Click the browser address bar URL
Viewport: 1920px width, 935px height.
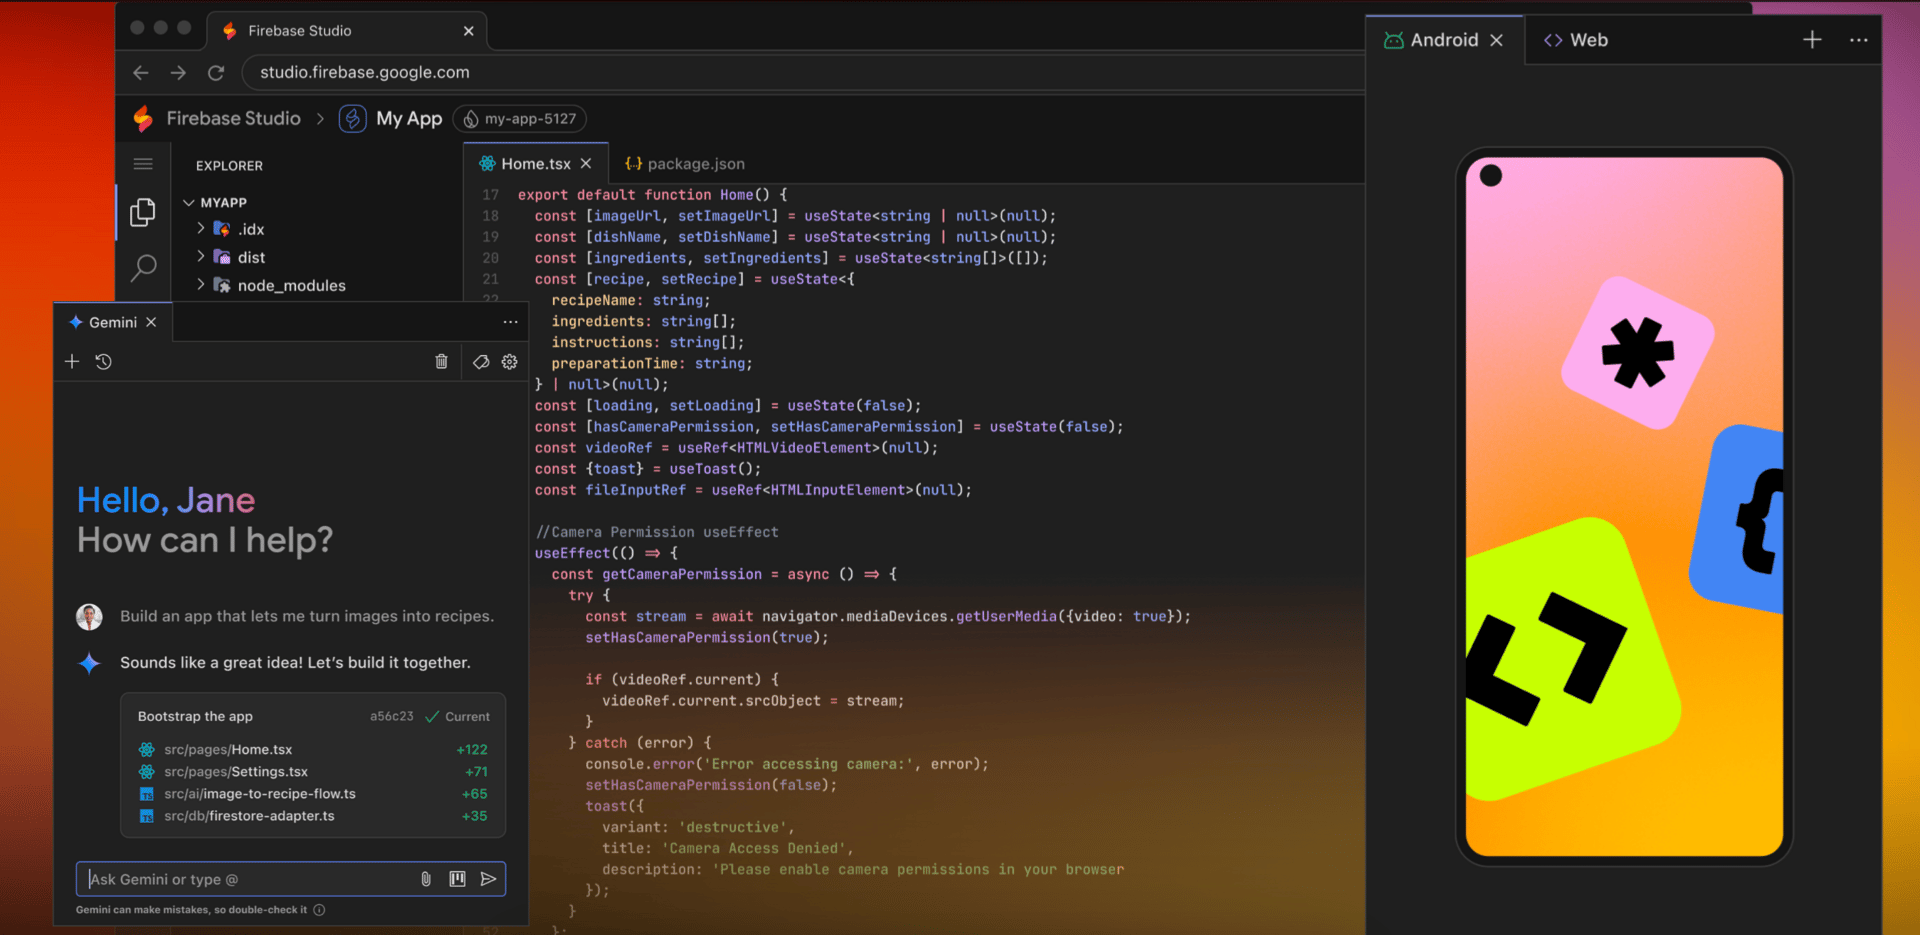pyautogui.click(x=365, y=73)
